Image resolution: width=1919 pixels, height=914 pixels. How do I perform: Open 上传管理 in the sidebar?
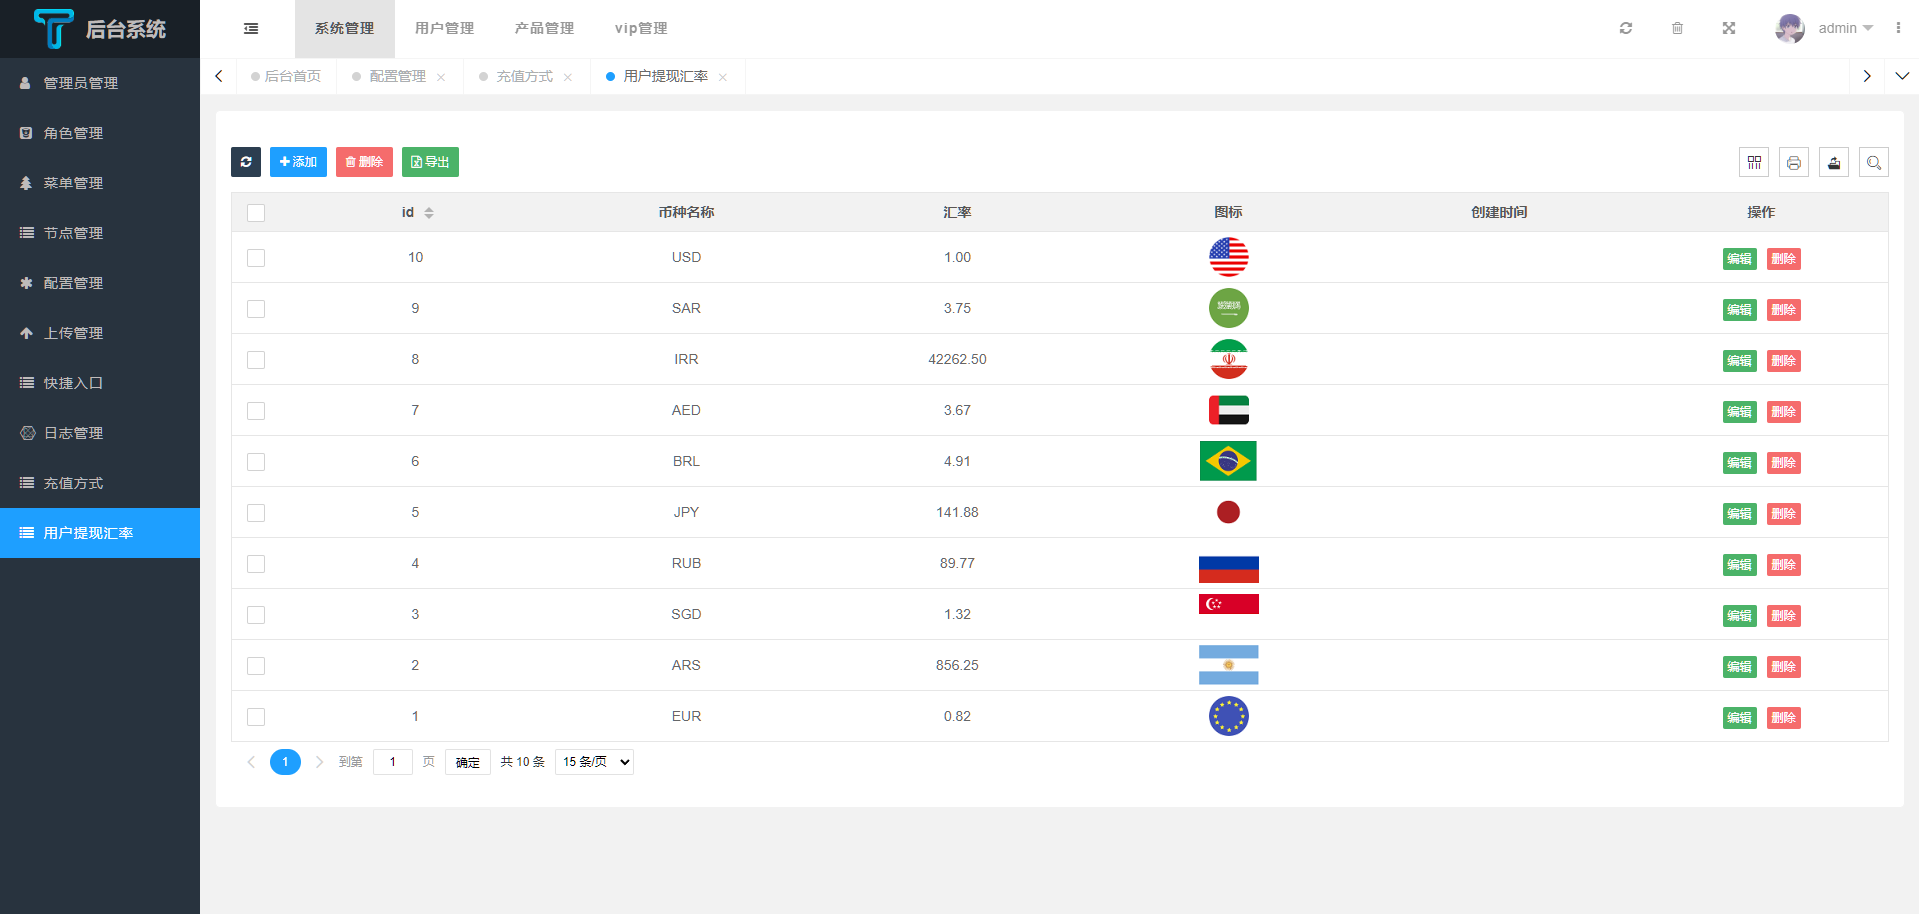click(x=100, y=333)
